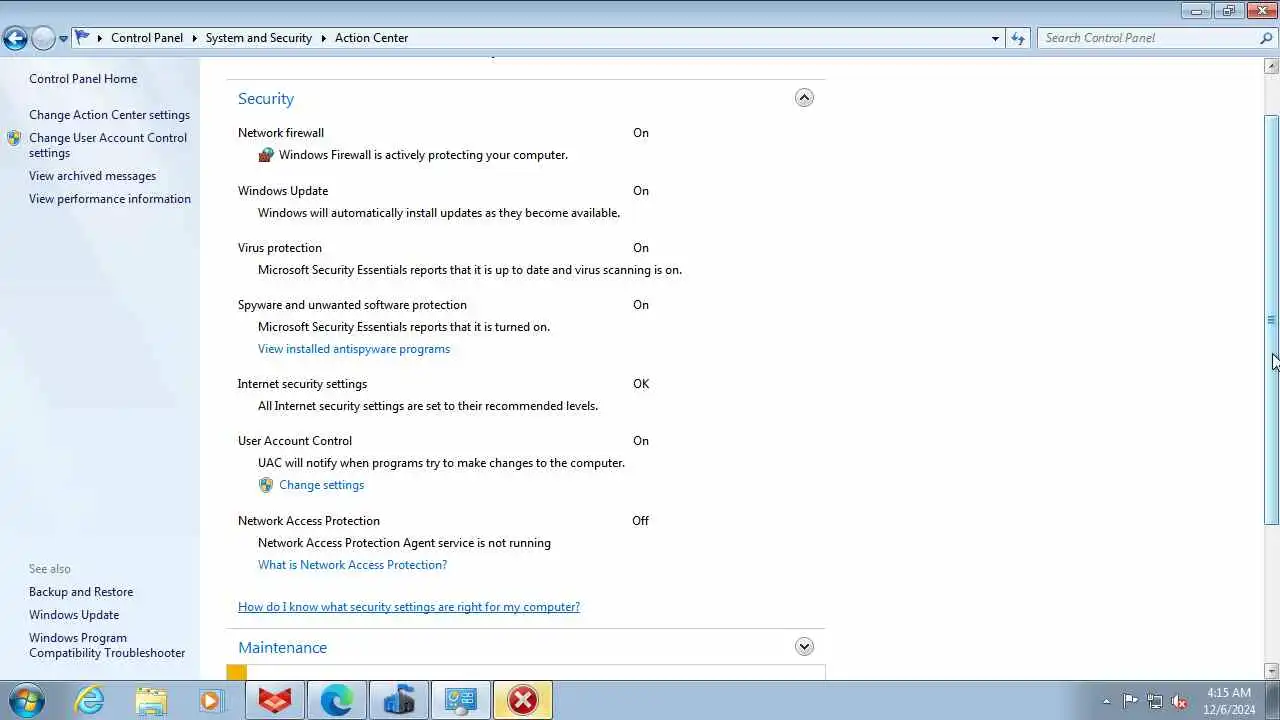This screenshot has width=1280, height=720.
Task: Open the red X app on taskbar
Action: click(523, 700)
